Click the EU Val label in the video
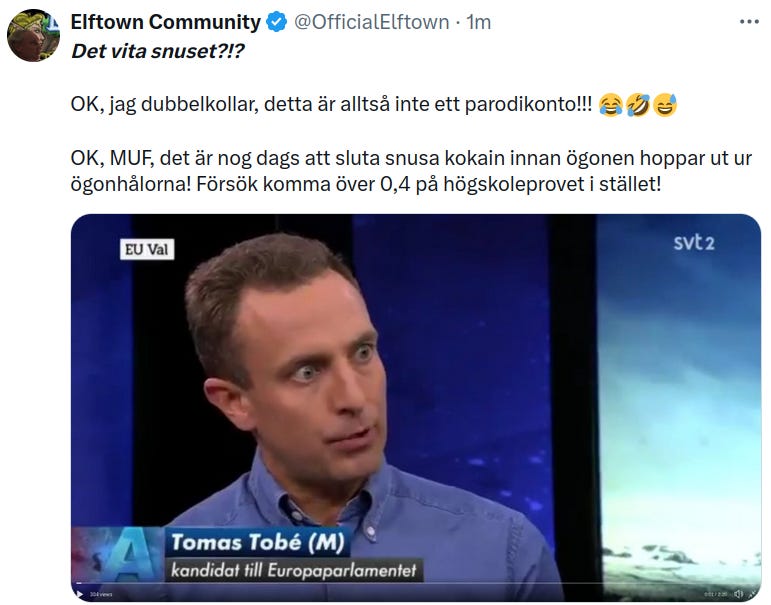This screenshot has height=605, width=771. 147,249
